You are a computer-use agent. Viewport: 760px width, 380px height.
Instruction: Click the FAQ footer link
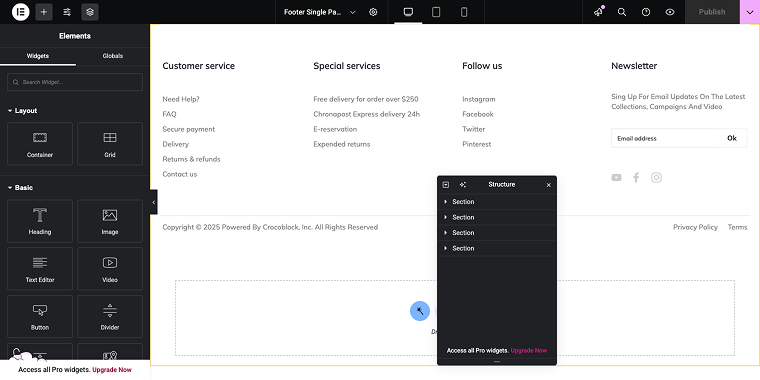[169, 114]
